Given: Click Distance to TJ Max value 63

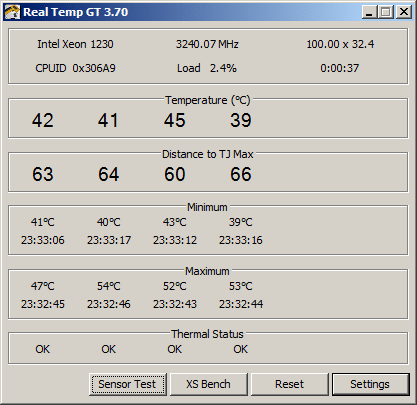Looking at the screenshot, I should click(43, 174).
